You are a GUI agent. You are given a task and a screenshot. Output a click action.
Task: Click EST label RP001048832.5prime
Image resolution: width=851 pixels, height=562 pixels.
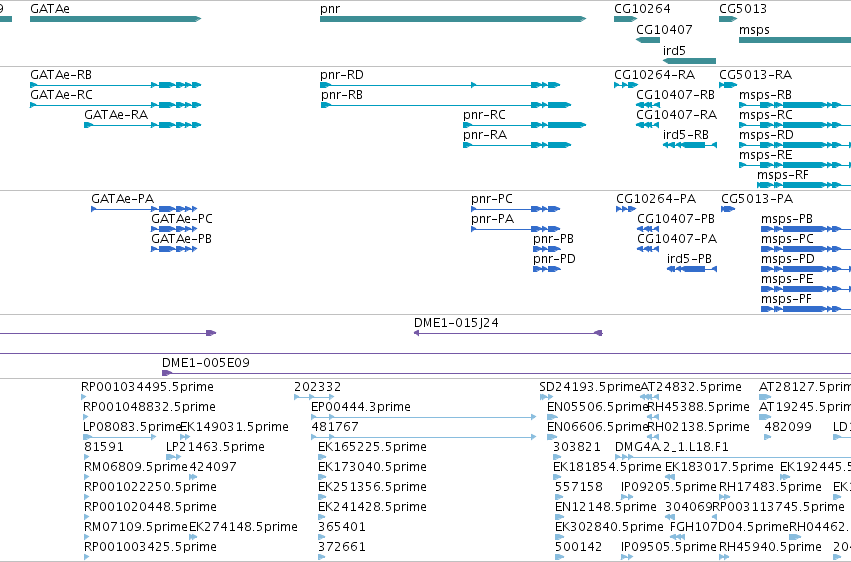coord(149,407)
